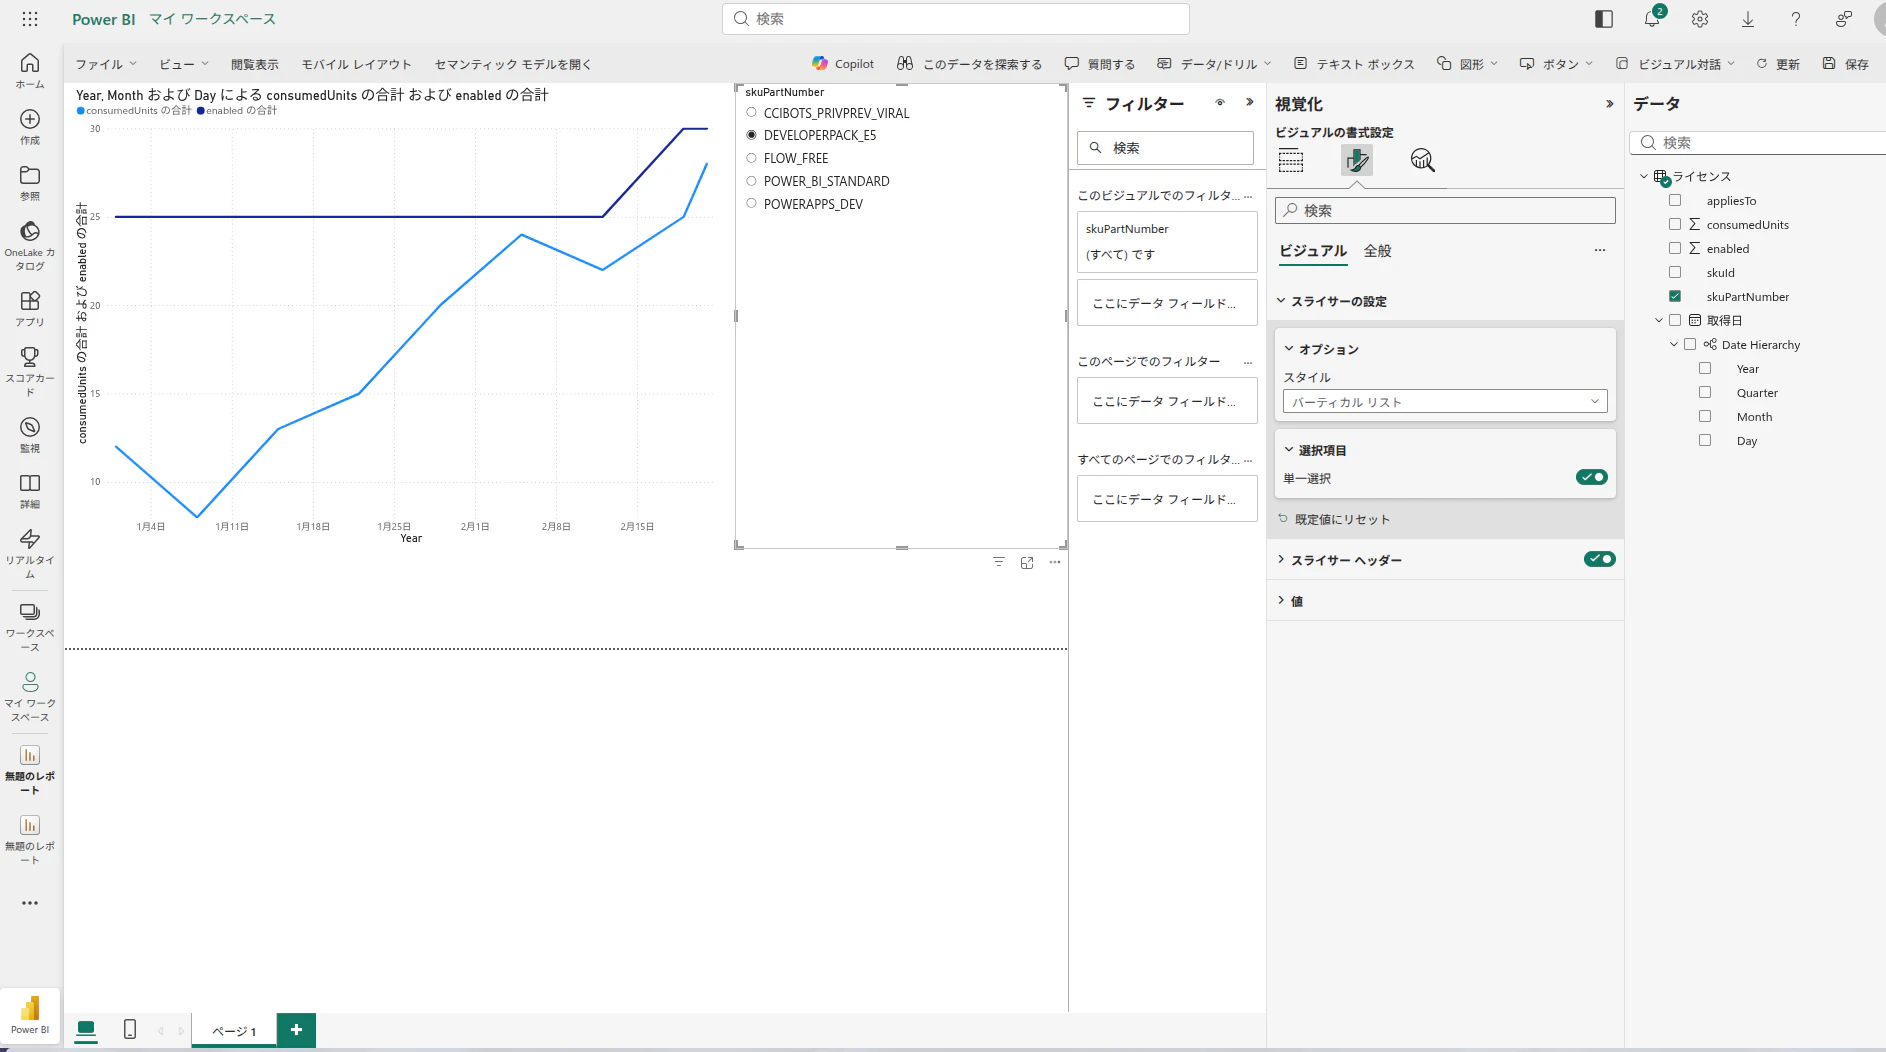Check the enabled field checkbox
The width and height of the screenshot is (1886, 1052).
1675,248
